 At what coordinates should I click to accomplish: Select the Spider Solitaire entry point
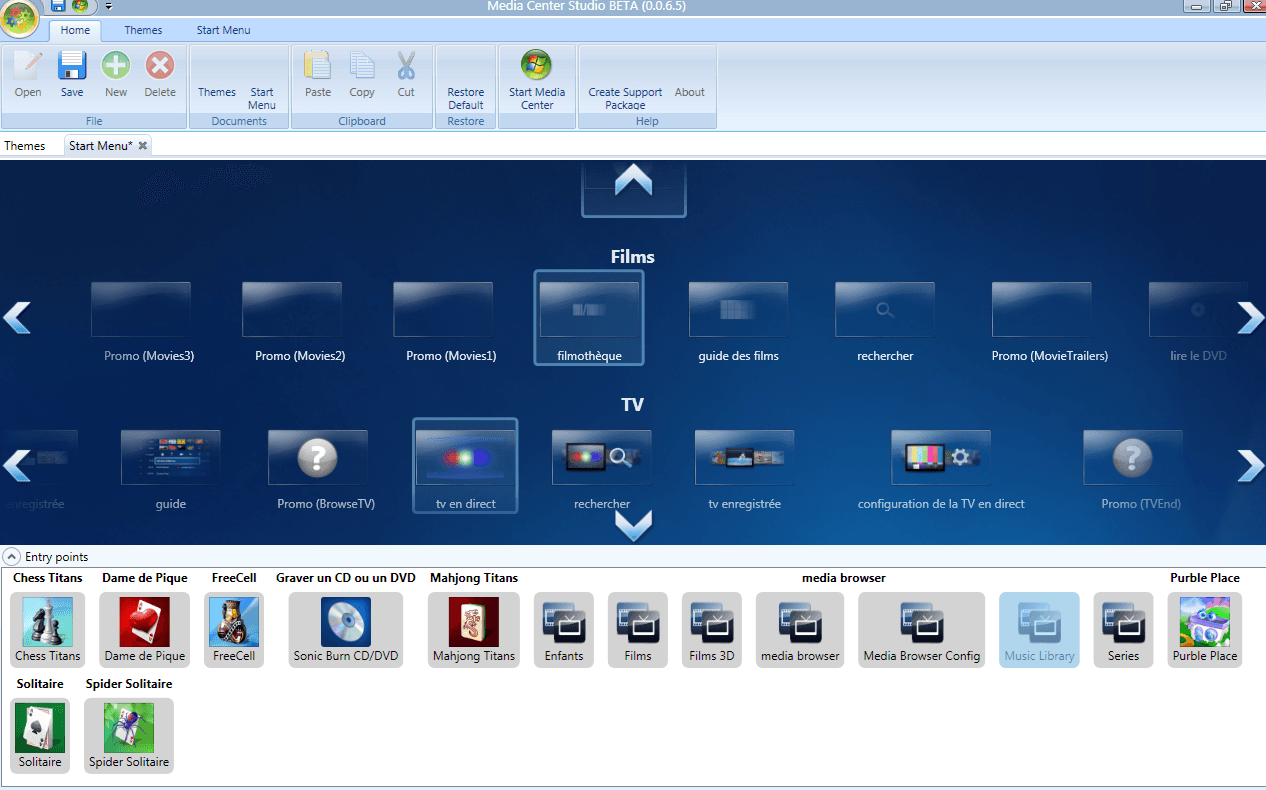(129, 736)
